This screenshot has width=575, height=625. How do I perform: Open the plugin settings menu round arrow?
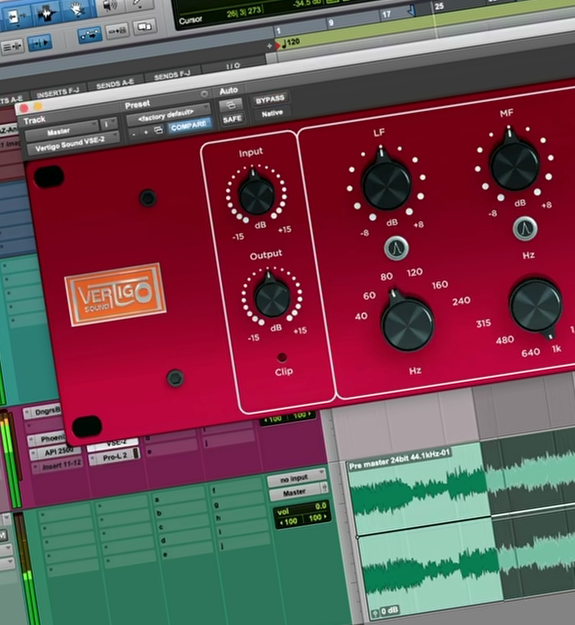coord(204,94)
